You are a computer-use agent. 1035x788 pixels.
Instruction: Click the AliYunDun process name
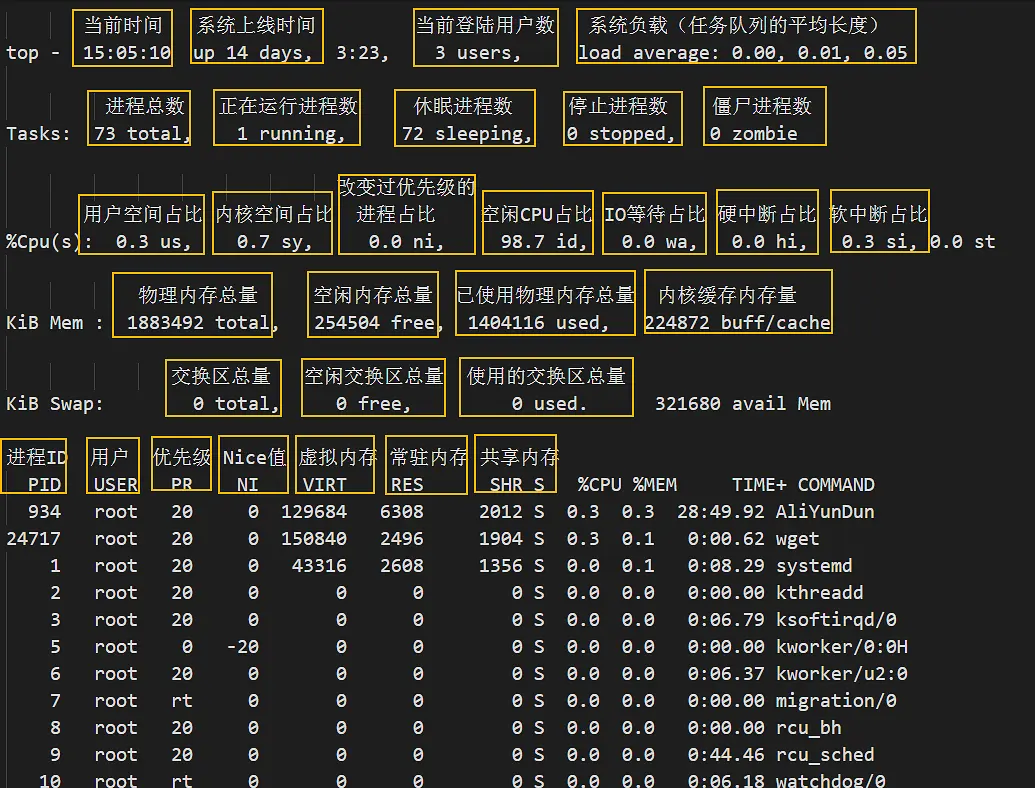click(x=824, y=511)
